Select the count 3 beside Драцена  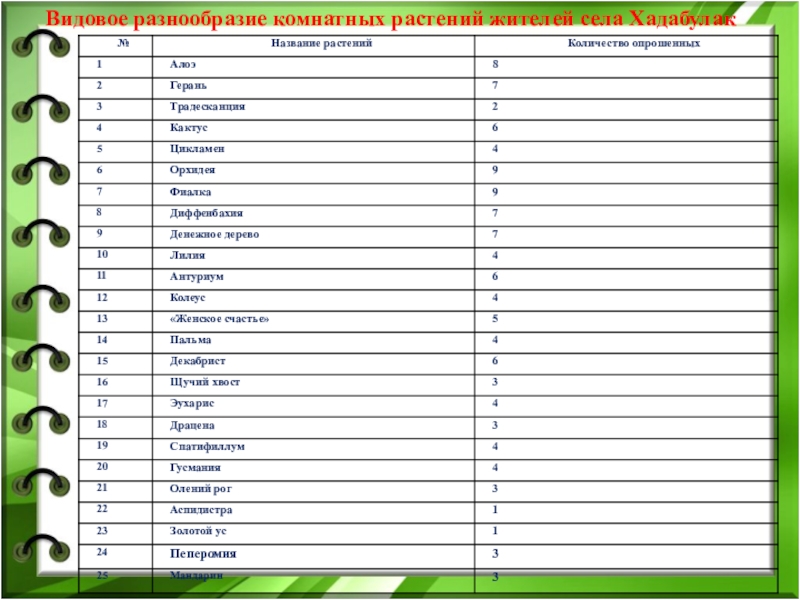(x=495, y=426)
